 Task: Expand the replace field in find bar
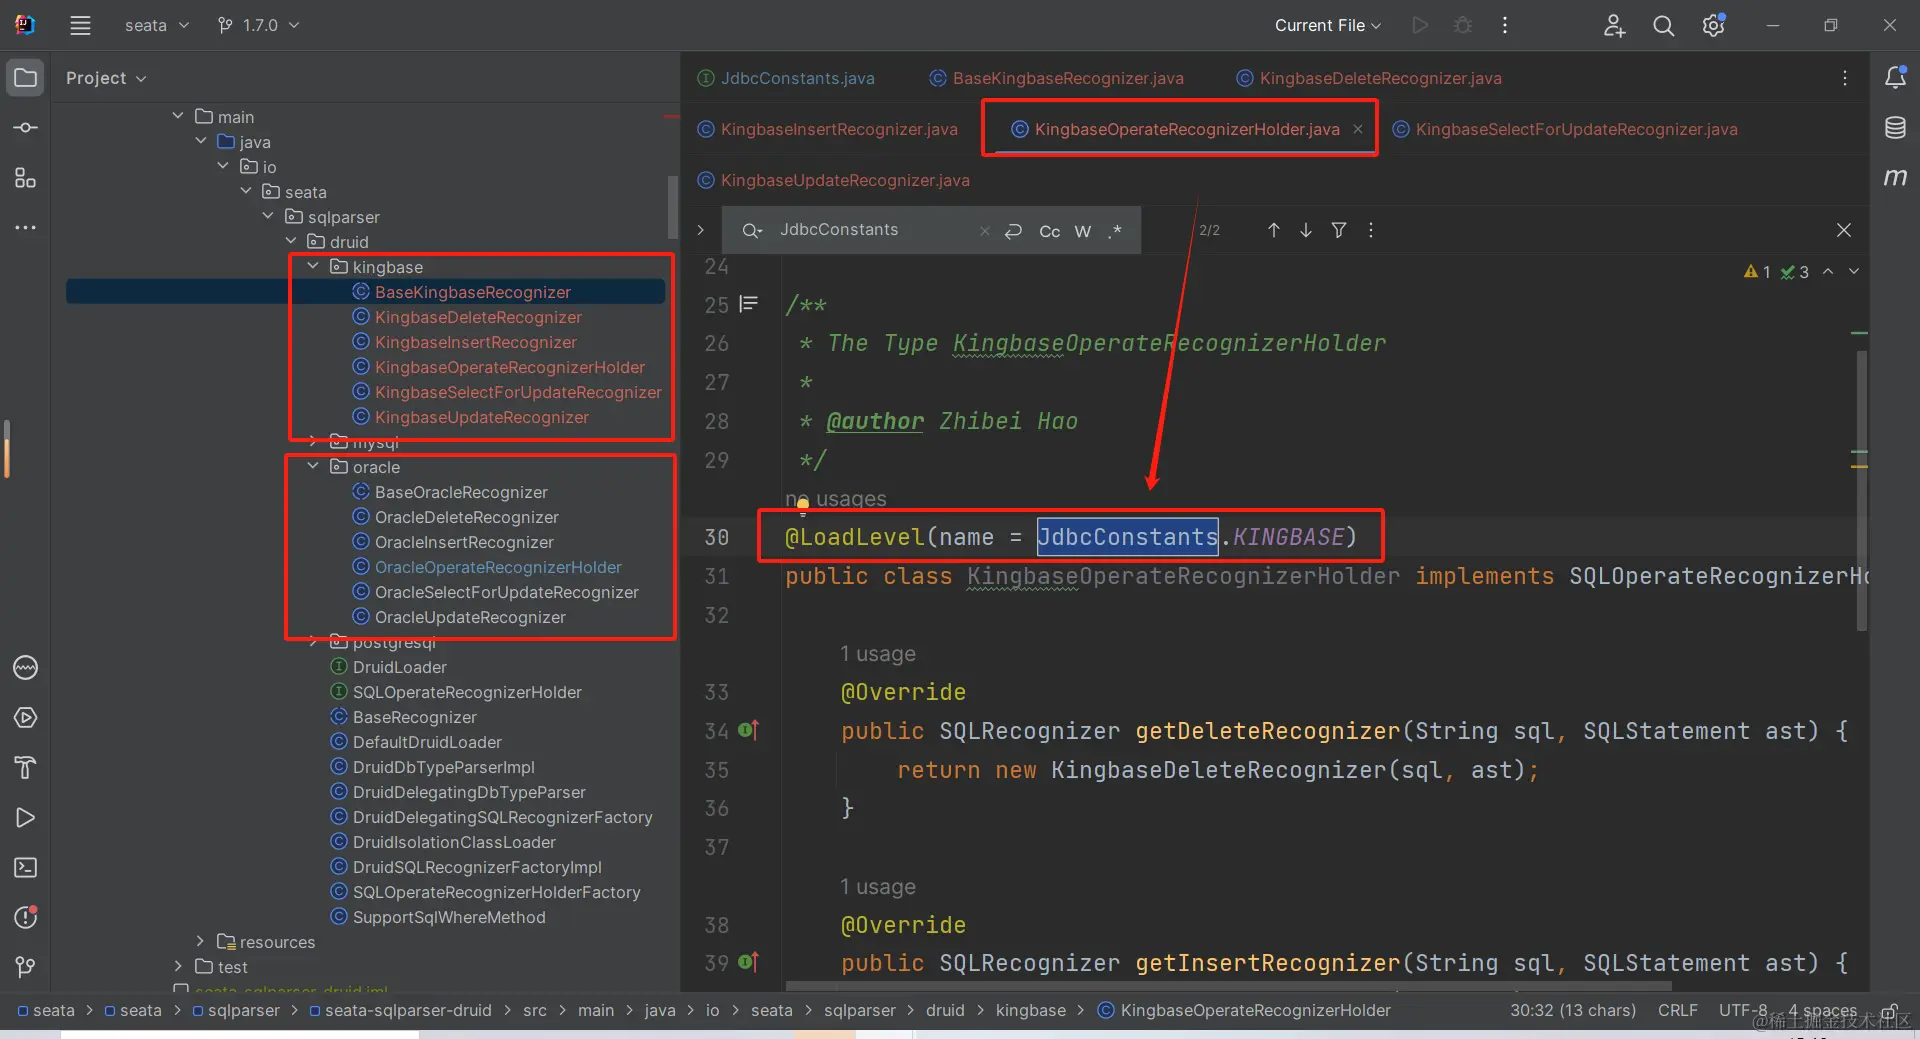click(x=701, y=230)
